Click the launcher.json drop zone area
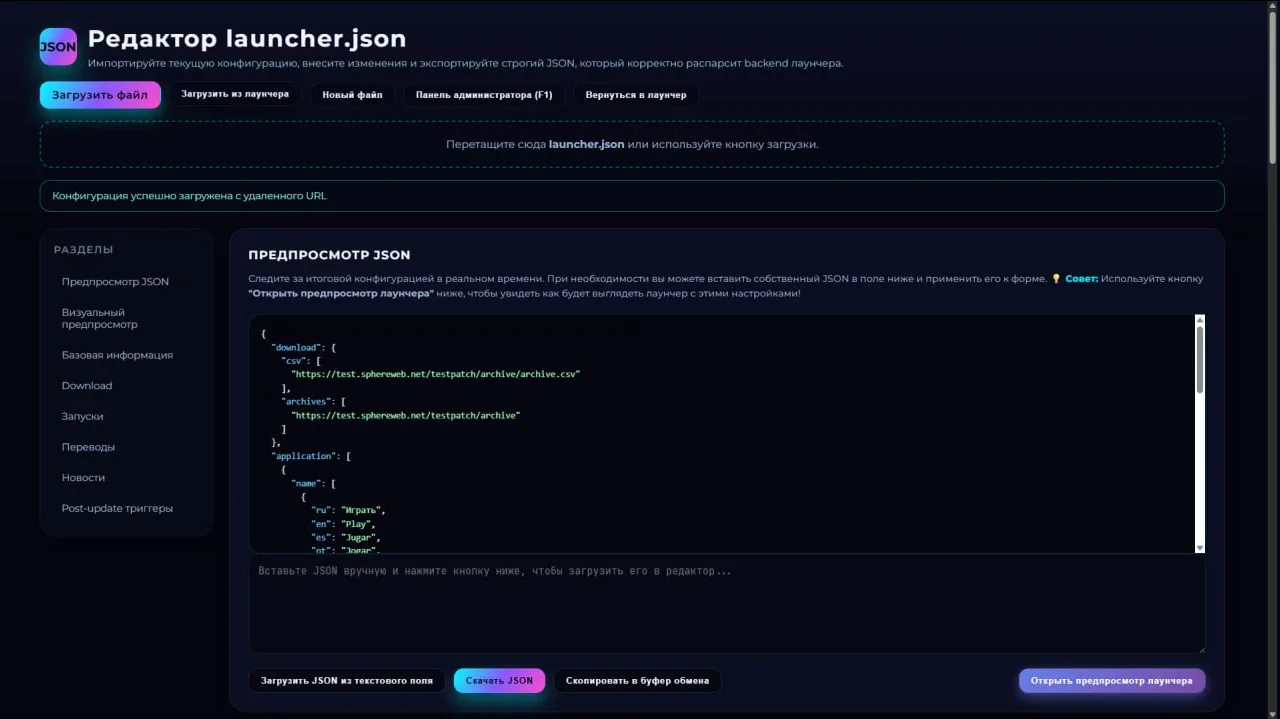1280x719 pixels. pyautogui.click(x=632, y=145)
